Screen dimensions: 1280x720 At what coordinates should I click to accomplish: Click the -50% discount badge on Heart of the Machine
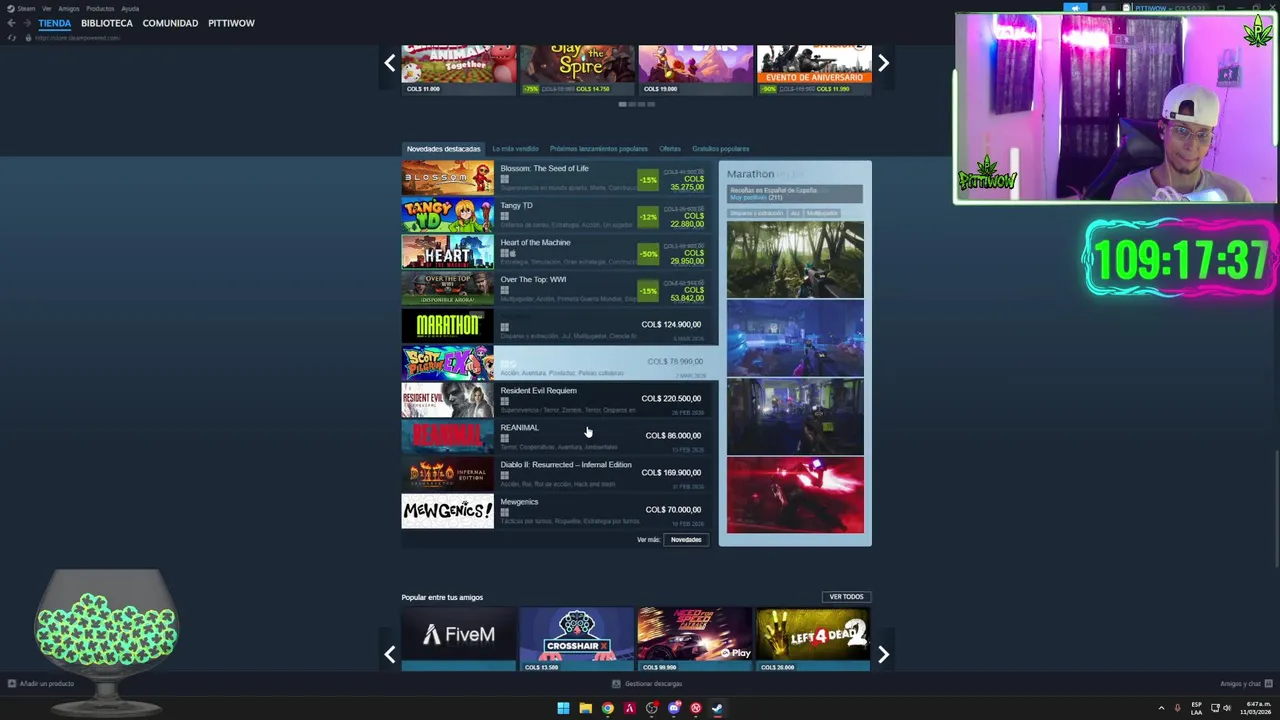[x=649, y=254]
